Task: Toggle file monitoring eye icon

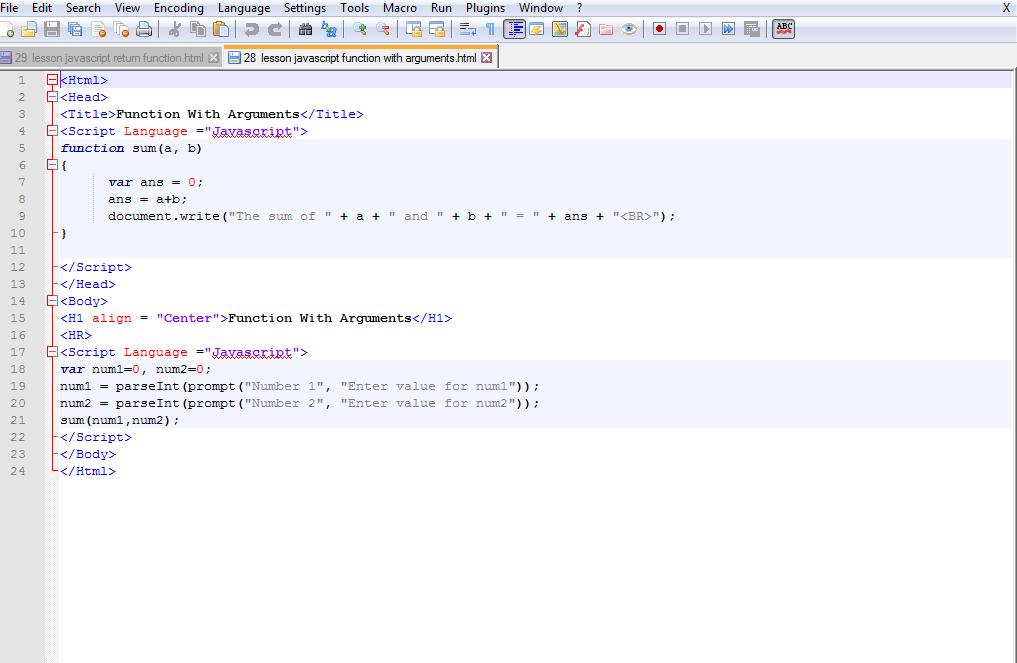Action: pos(628,29)
